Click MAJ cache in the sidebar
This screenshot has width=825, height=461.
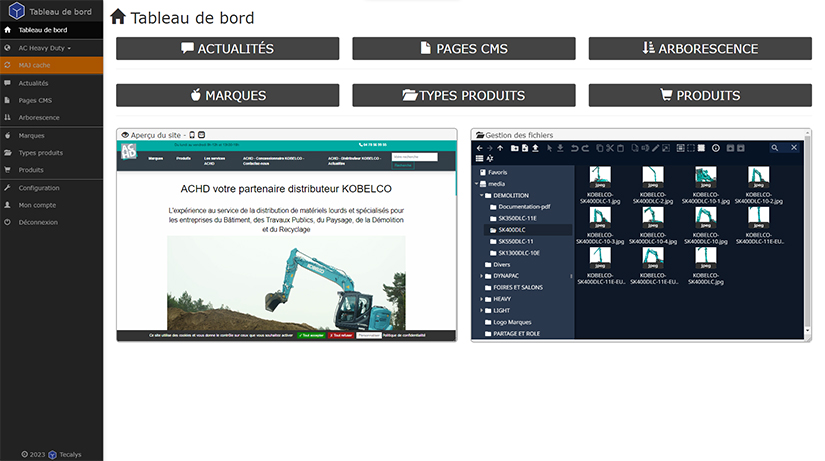click(x=52, y=65)
